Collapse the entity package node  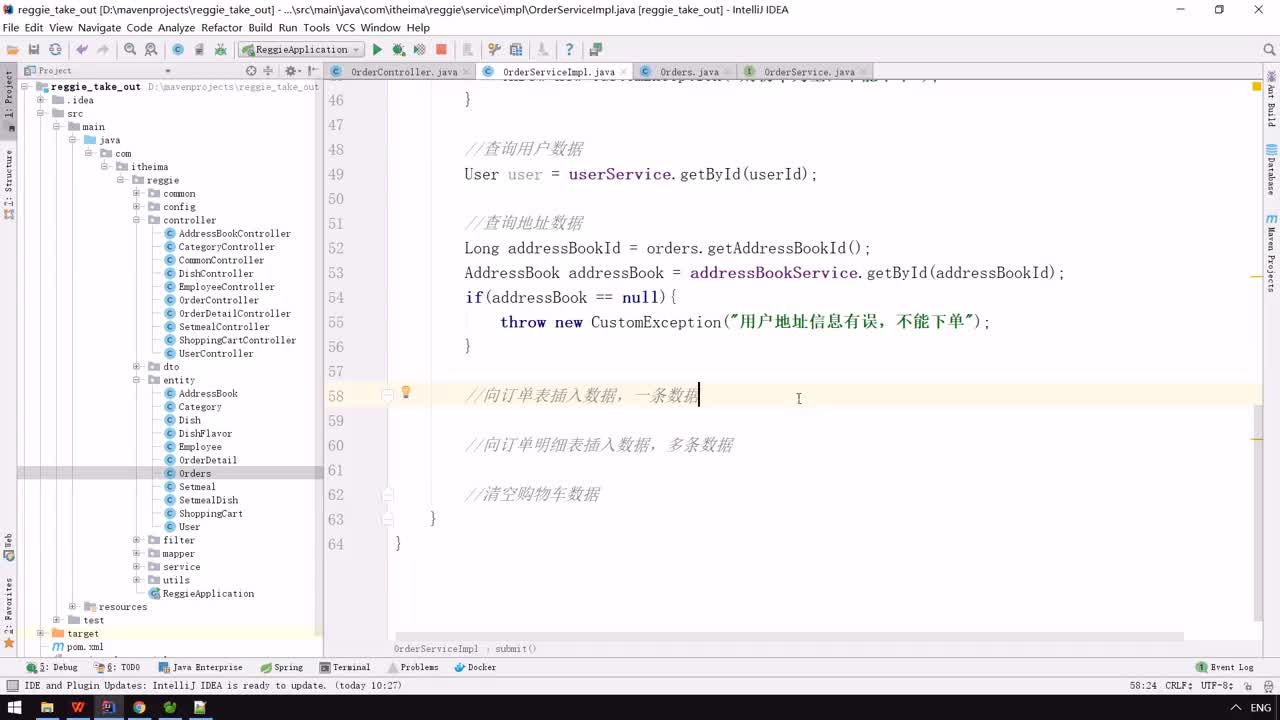pyautogui.click(x=137, y=380)
